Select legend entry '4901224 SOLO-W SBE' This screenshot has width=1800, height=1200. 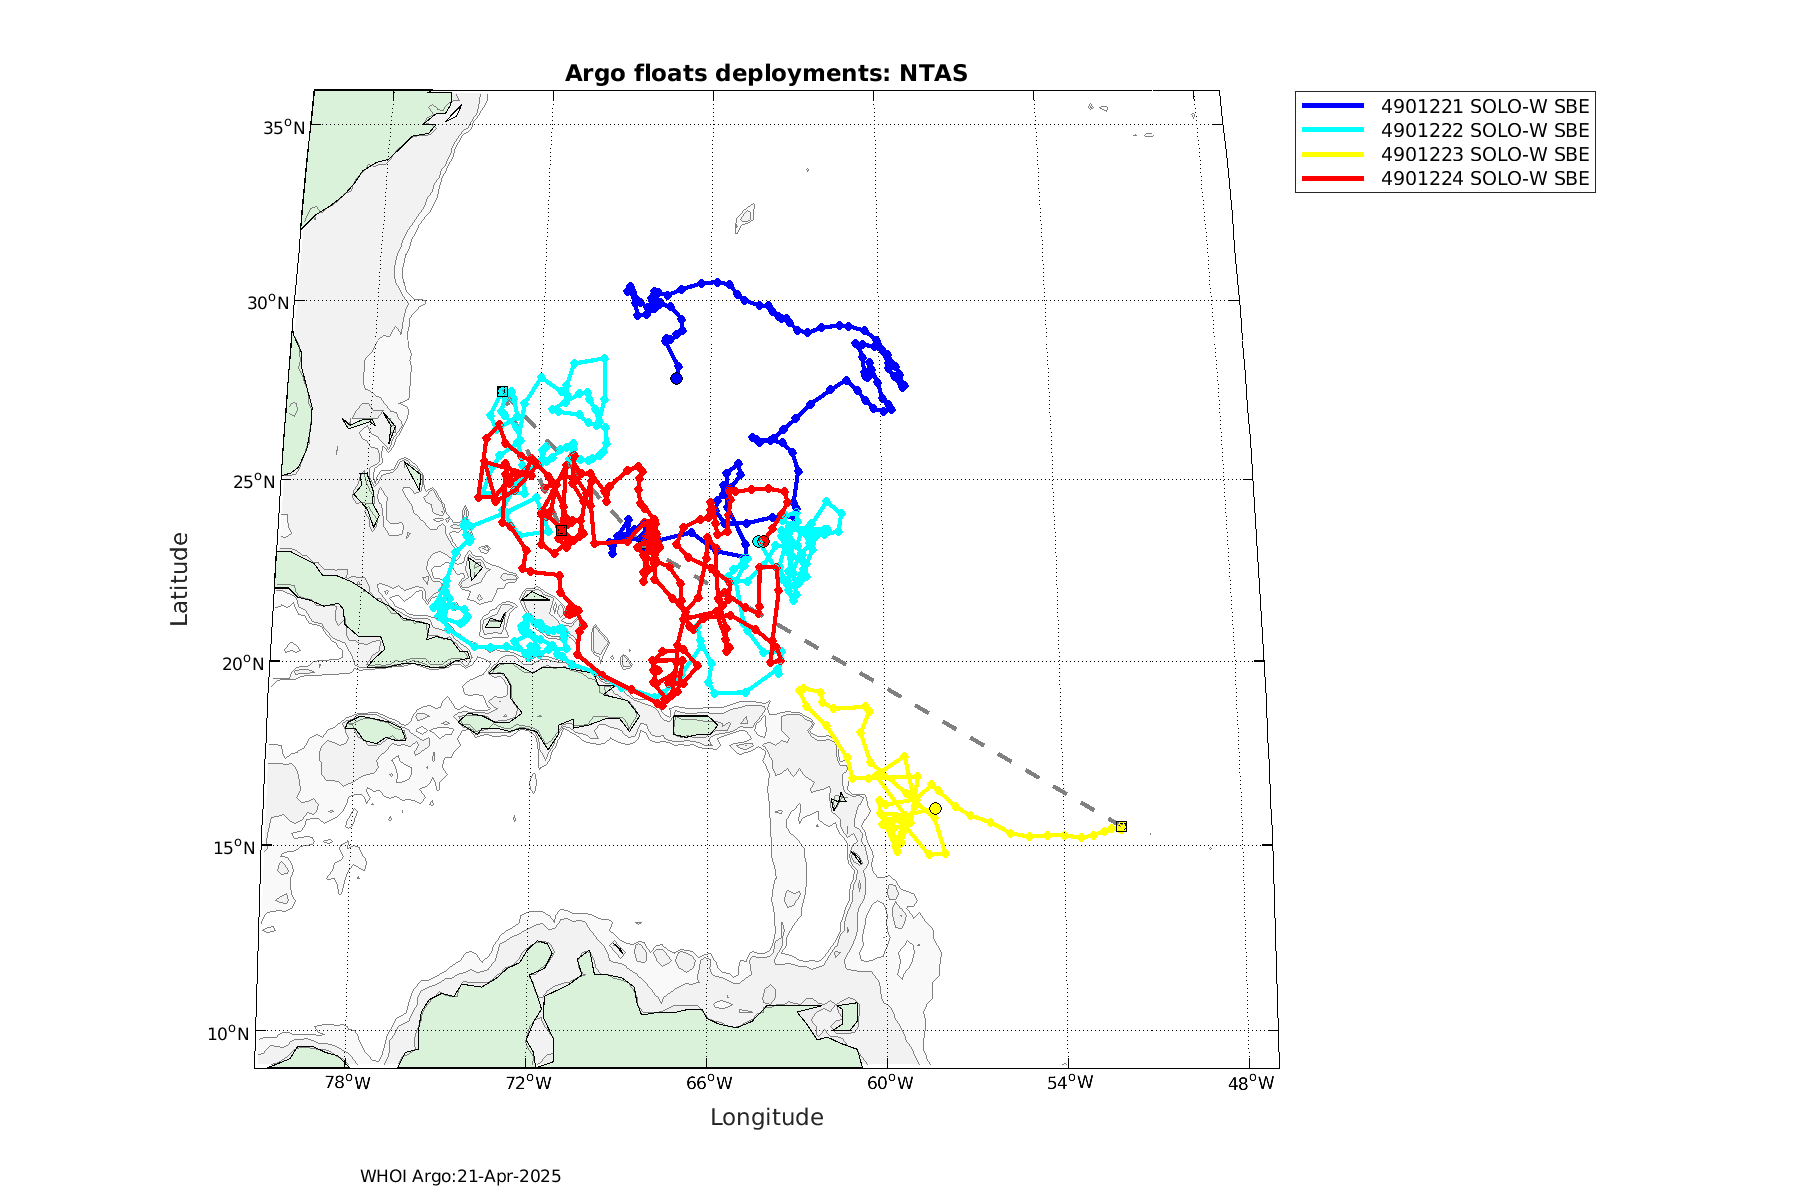click(x=1485, y=179)
